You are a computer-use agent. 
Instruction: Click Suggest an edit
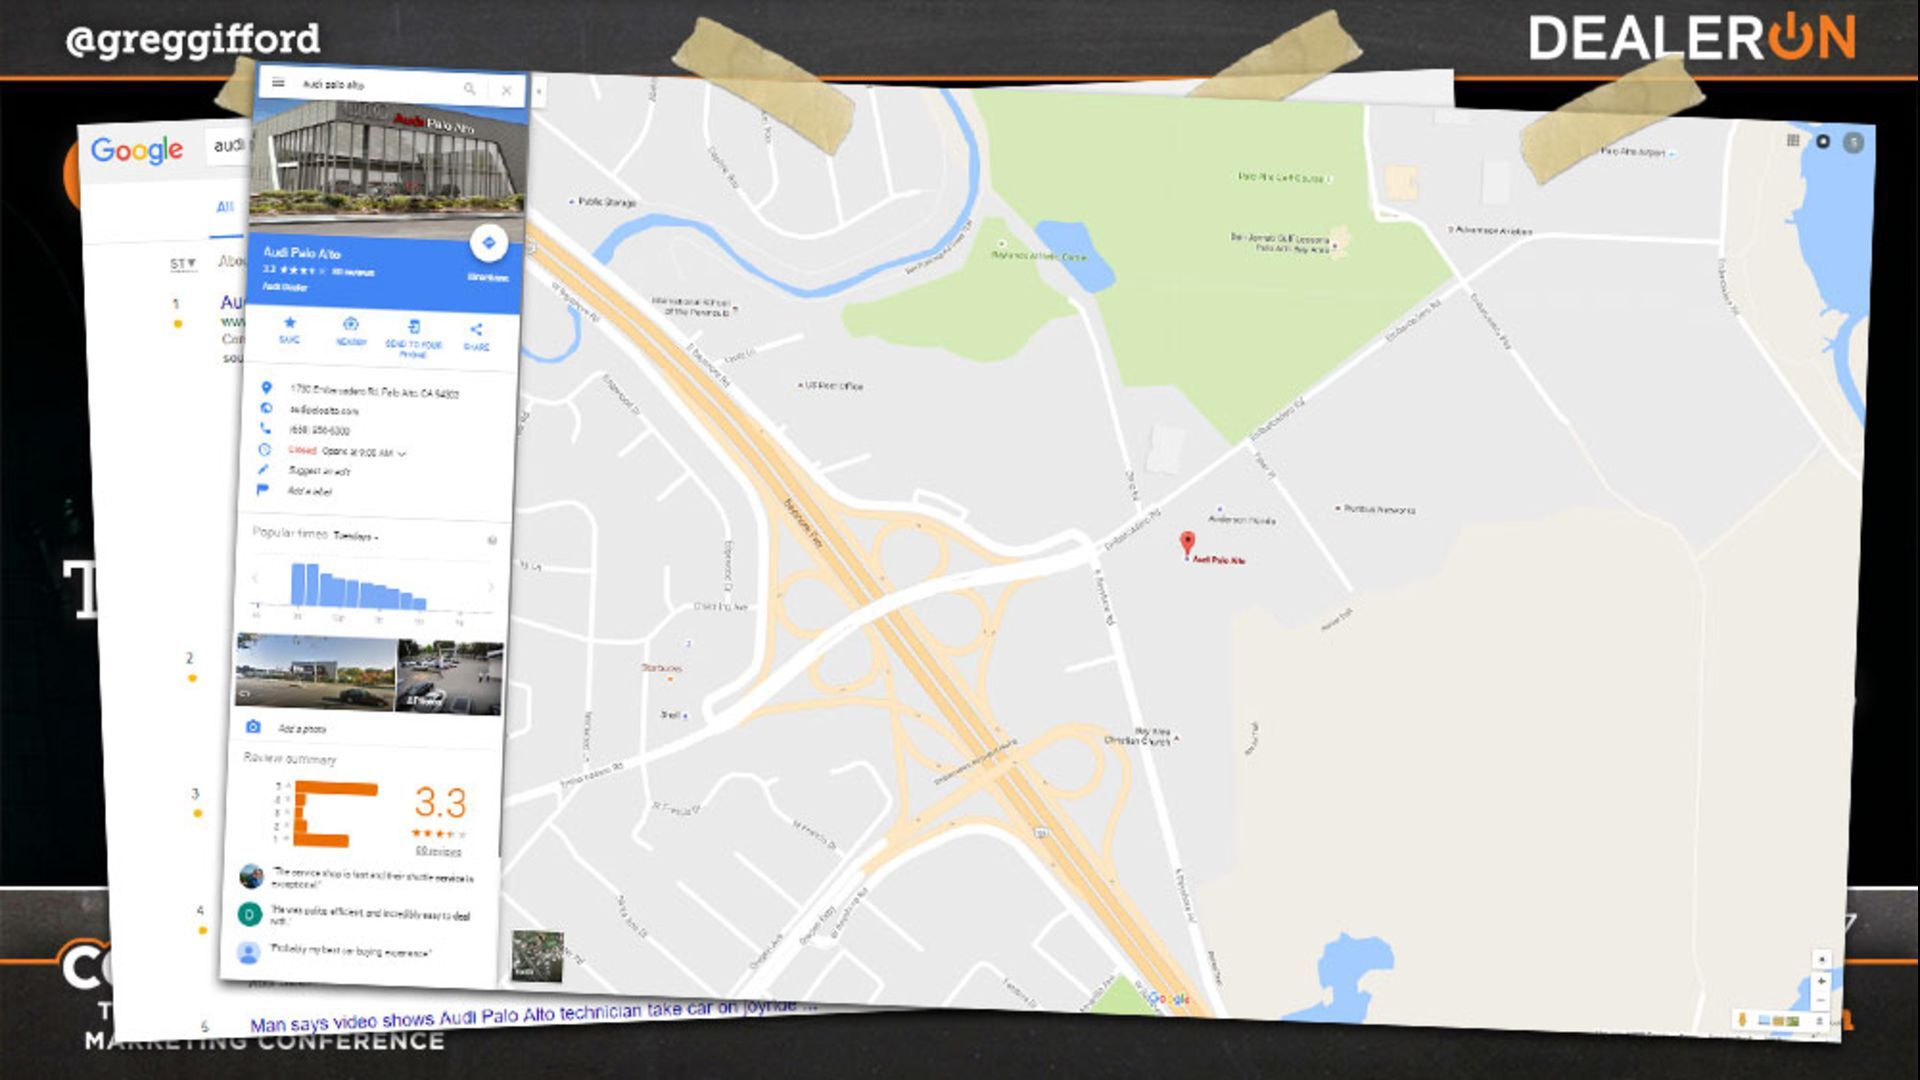[319, 471]
